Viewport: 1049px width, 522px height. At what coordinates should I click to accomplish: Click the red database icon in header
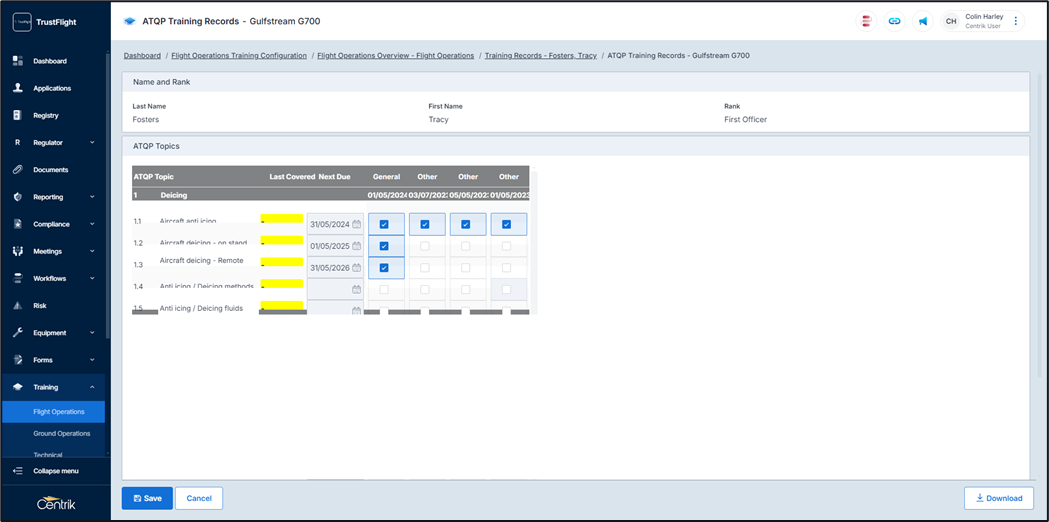point(866,21)
